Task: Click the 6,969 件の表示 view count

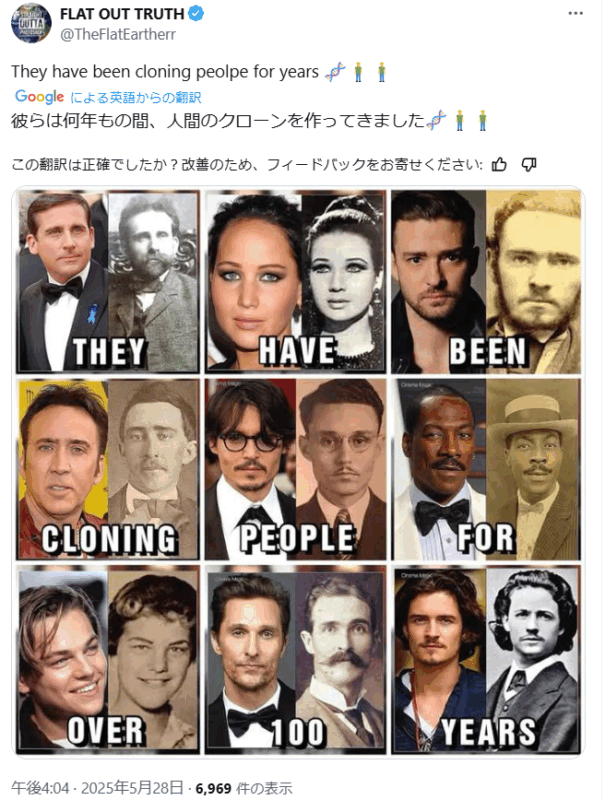Action: click(x=244, y=788)
